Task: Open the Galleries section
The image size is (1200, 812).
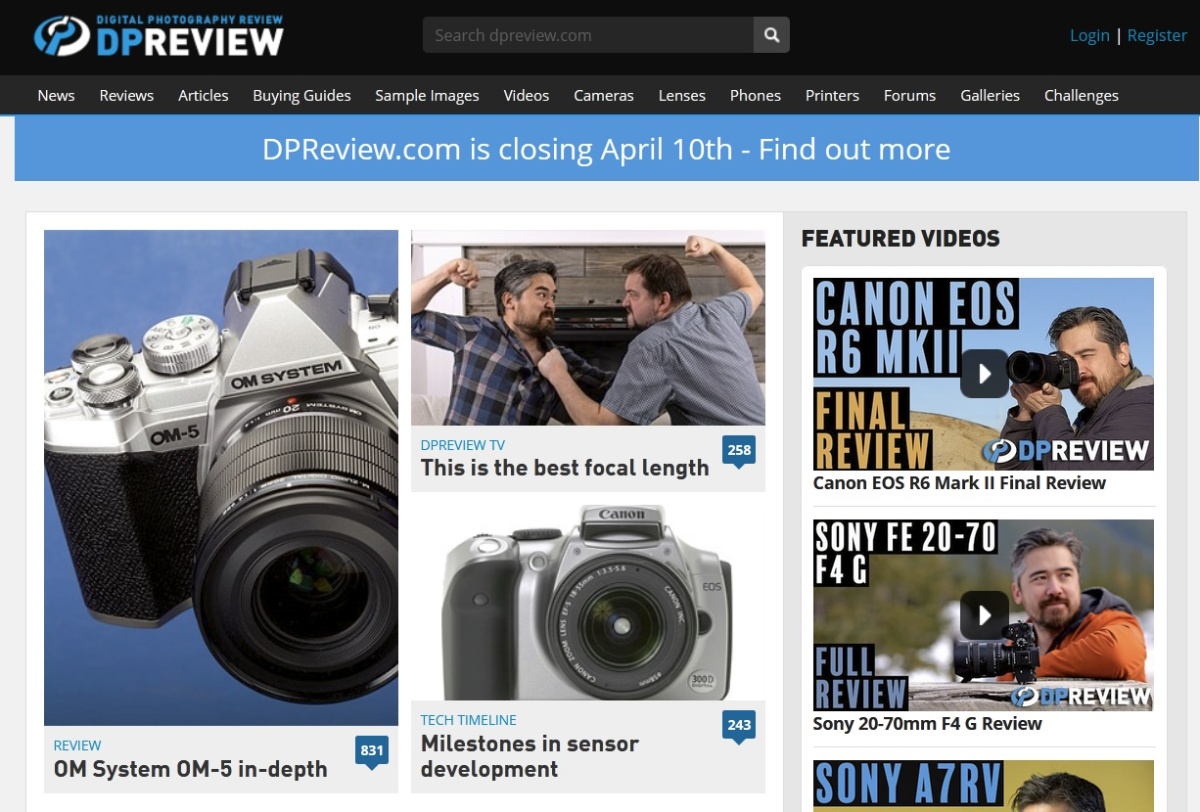Action: [x=990, y=95]
